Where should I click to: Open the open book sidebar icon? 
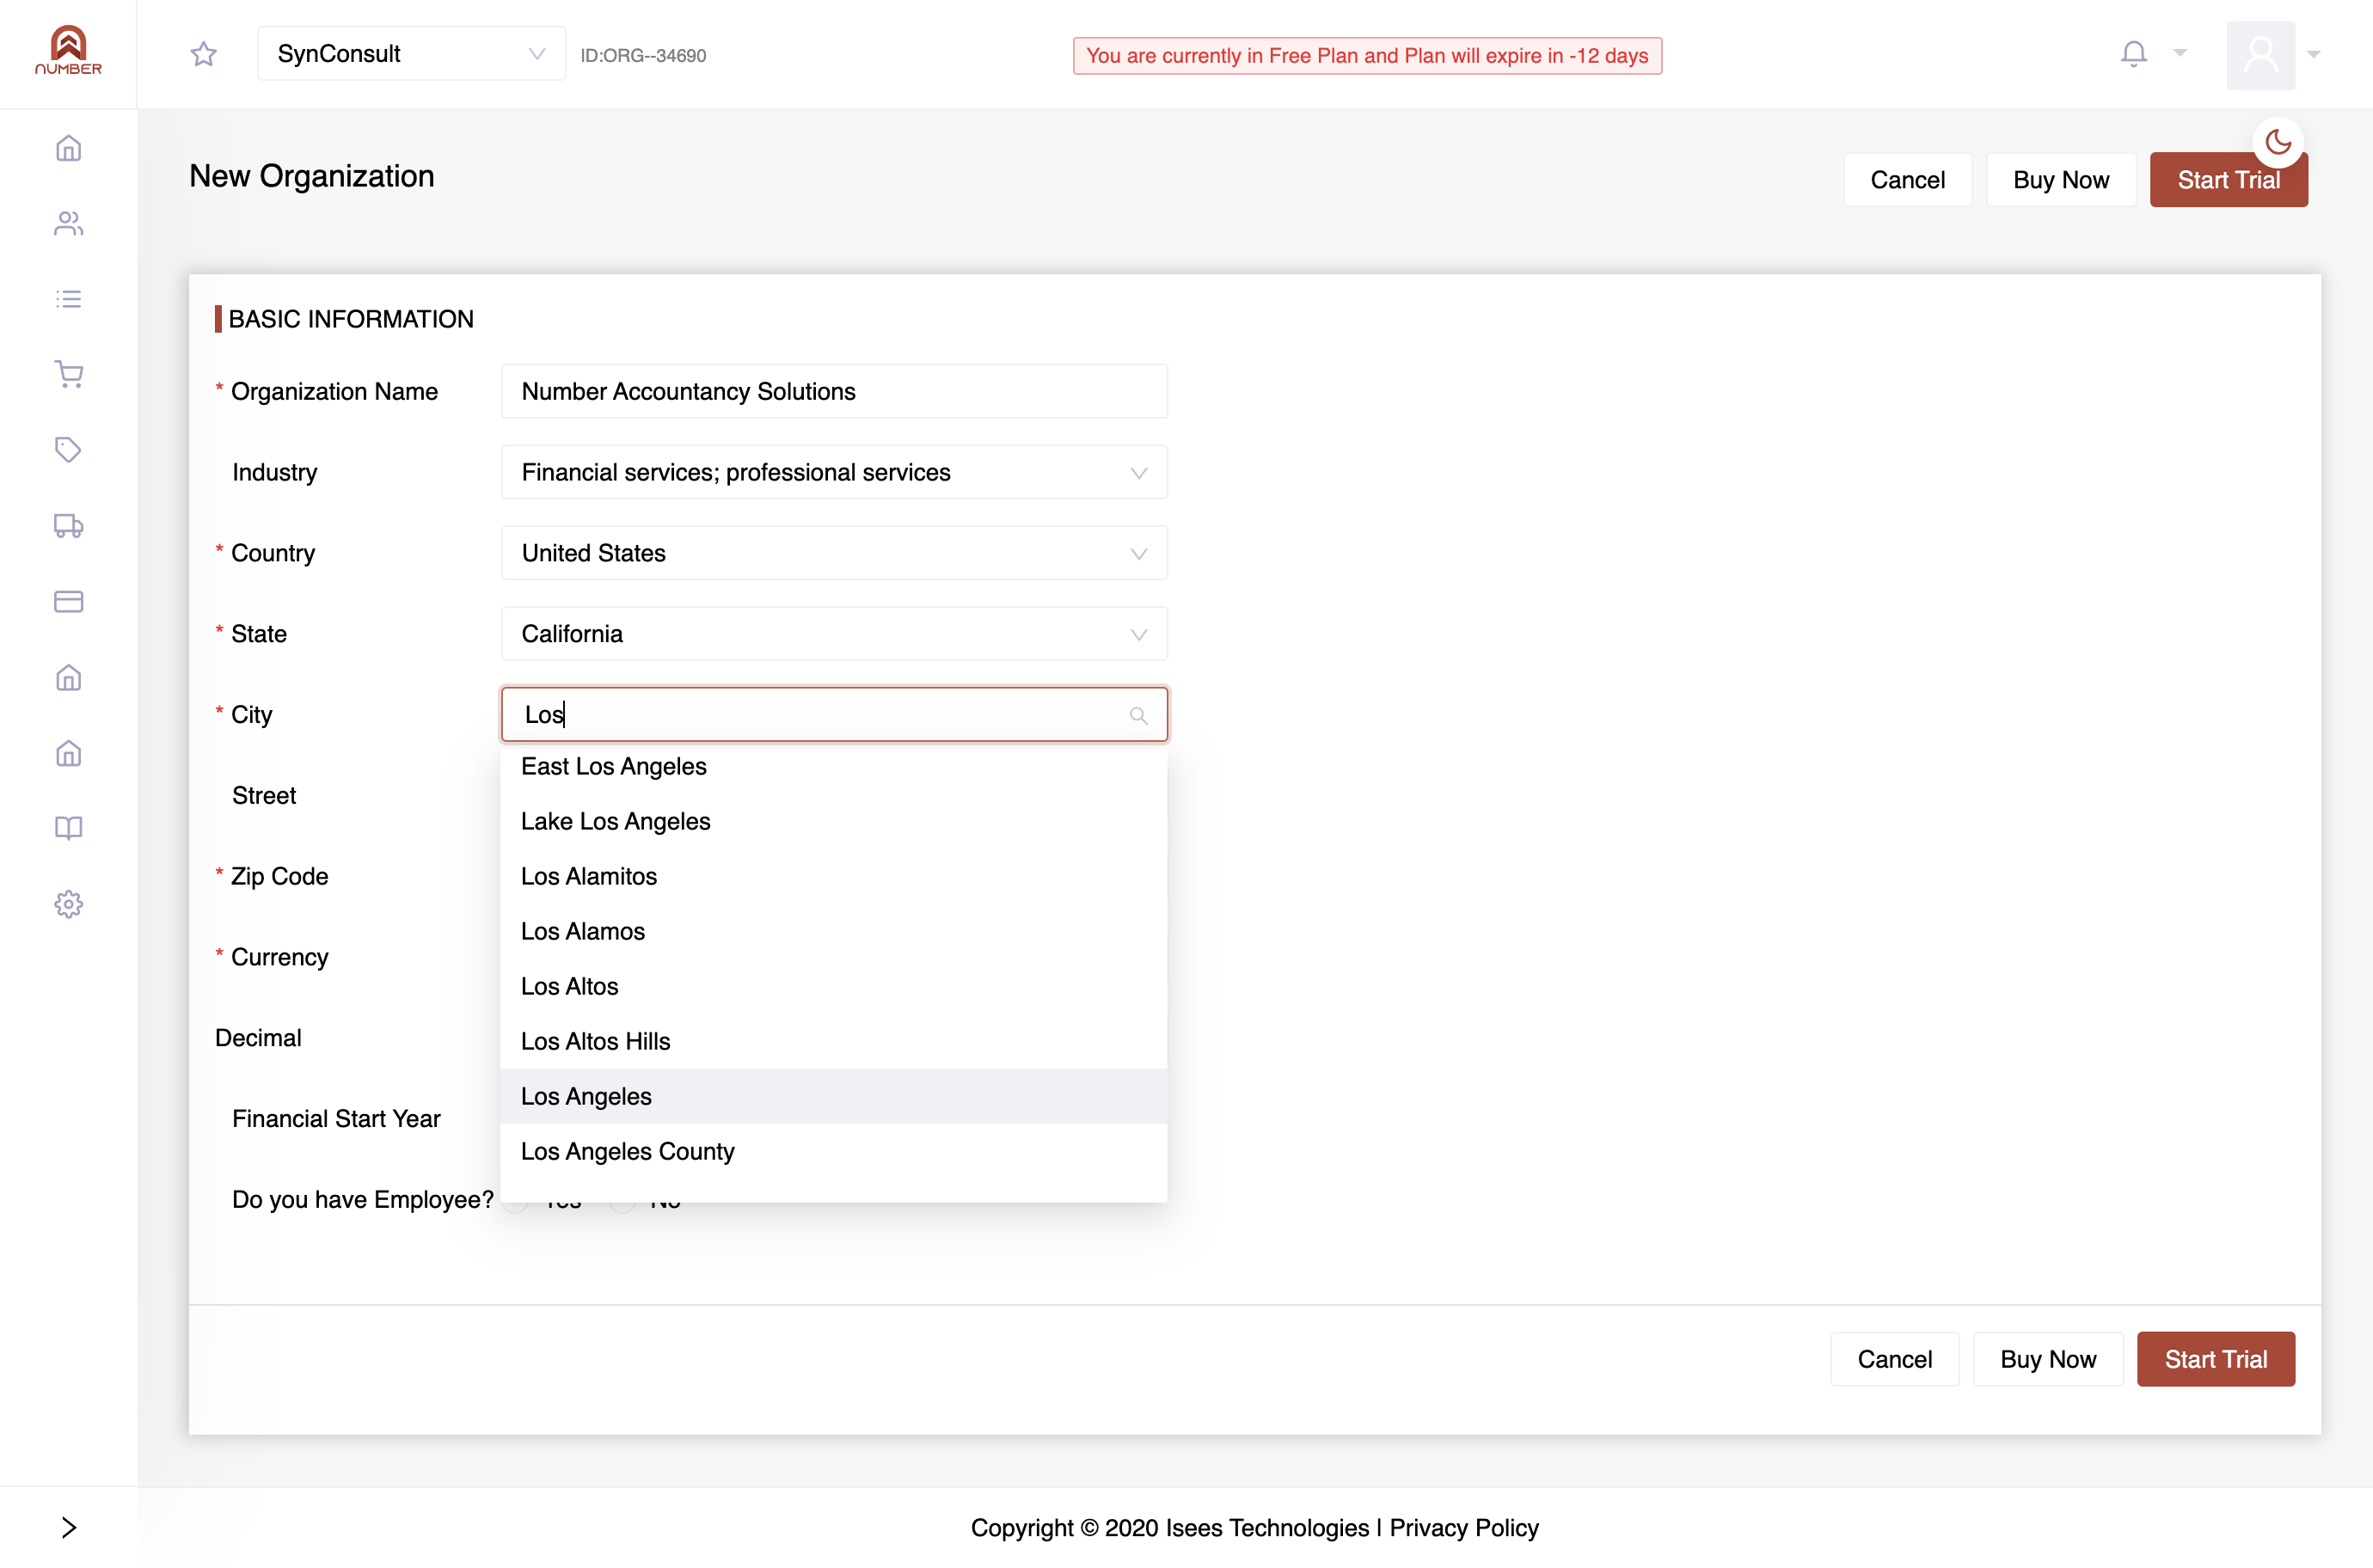point(68,828)
